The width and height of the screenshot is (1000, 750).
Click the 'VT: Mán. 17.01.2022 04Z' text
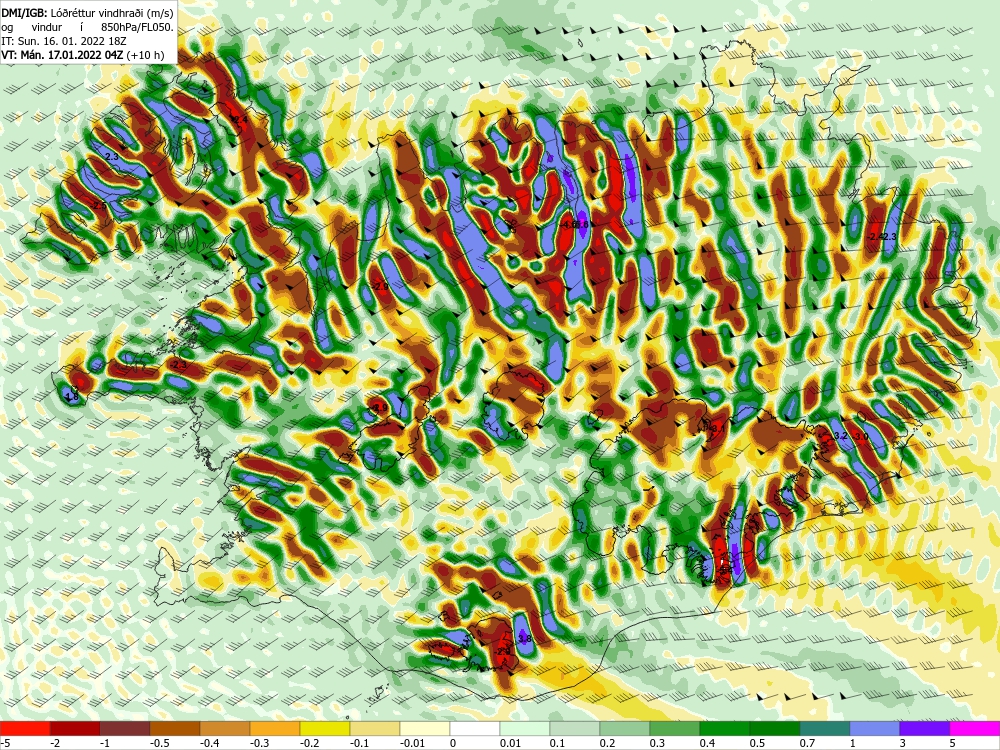pos(63,55)
